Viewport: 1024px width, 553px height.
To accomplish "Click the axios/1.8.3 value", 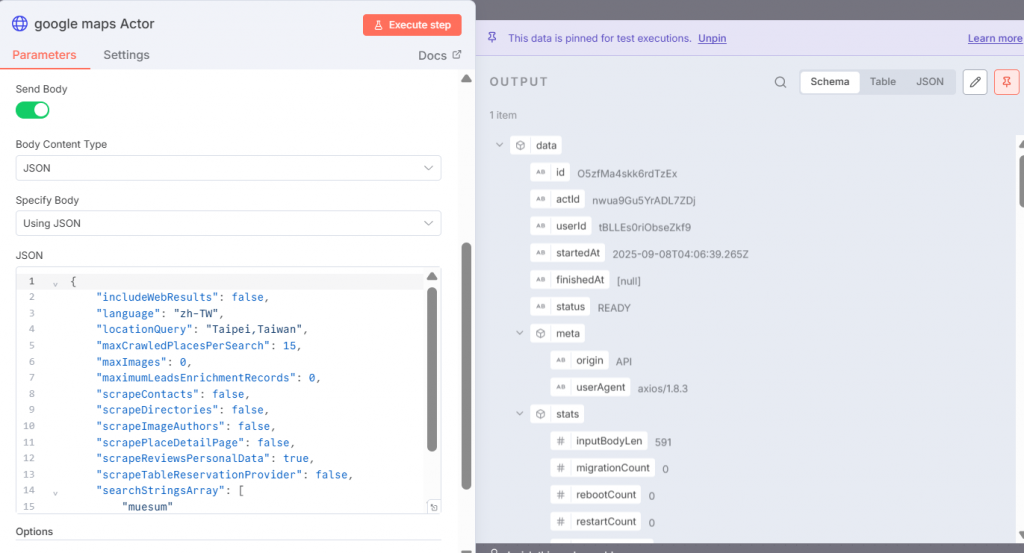I will [662, 388].
